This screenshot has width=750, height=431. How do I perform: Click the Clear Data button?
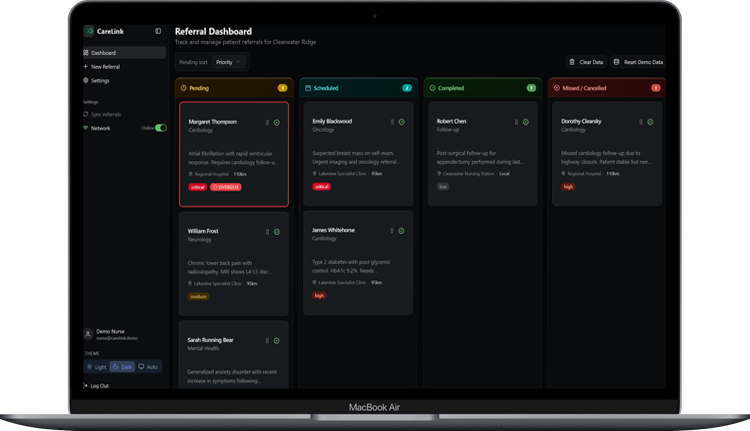(x=586, y=62)
